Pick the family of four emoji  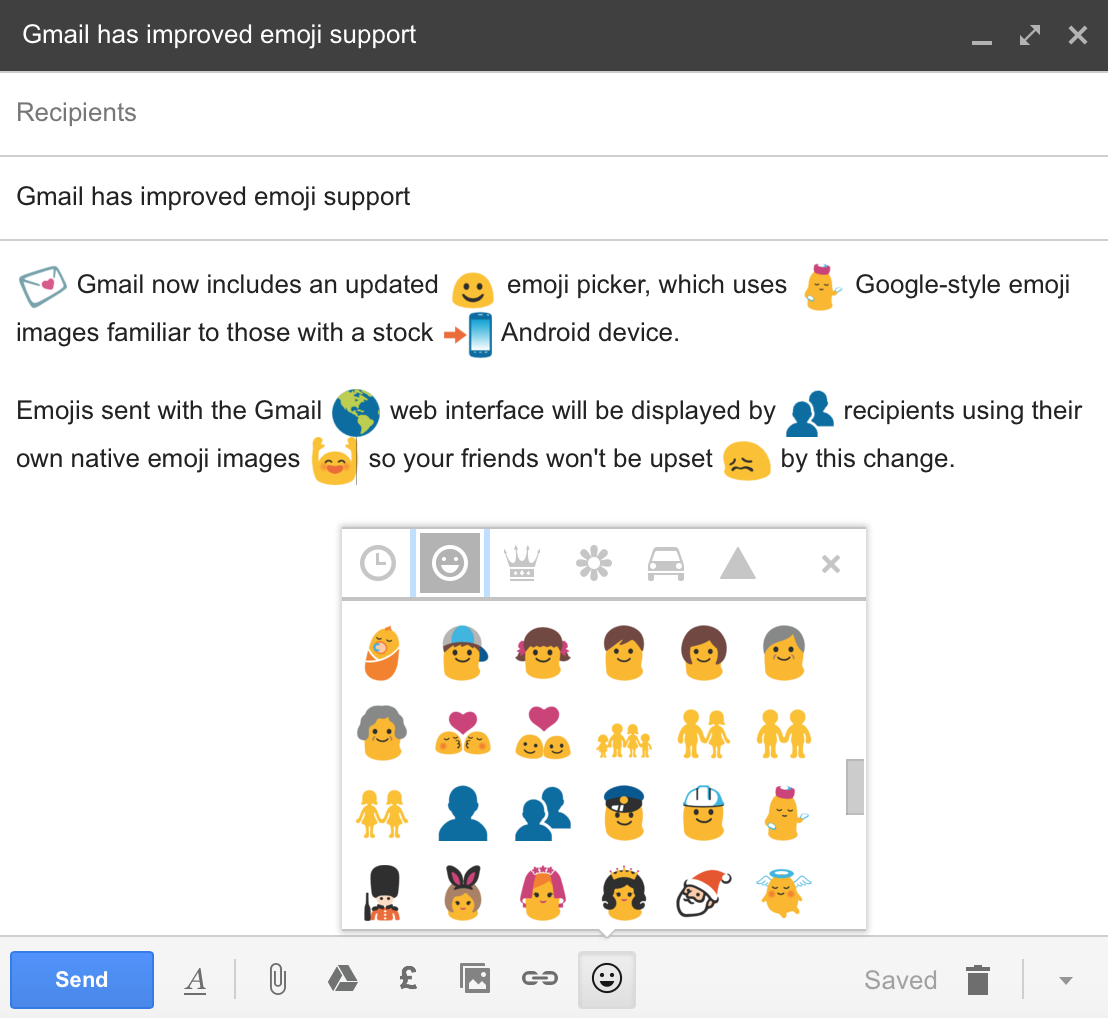(624, 740)
